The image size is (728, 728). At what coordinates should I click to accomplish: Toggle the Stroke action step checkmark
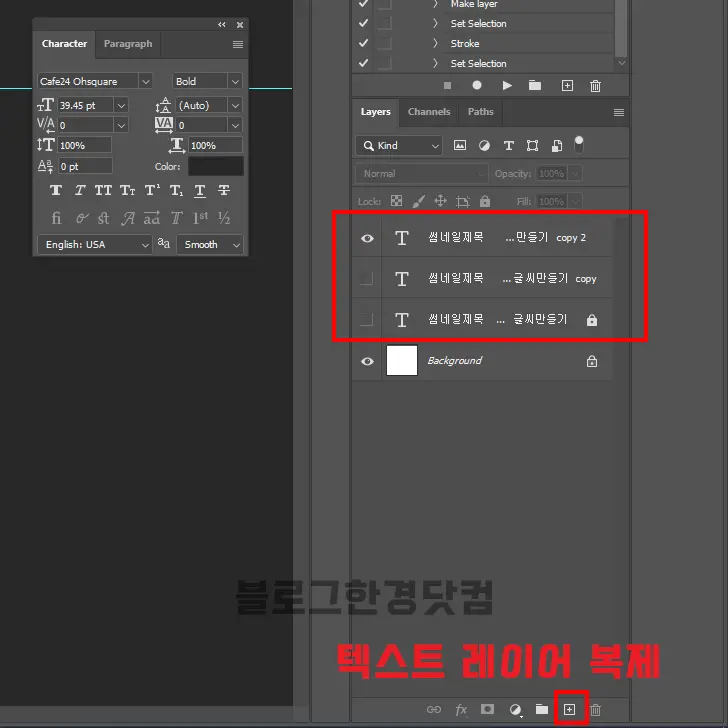click(364, 43)
